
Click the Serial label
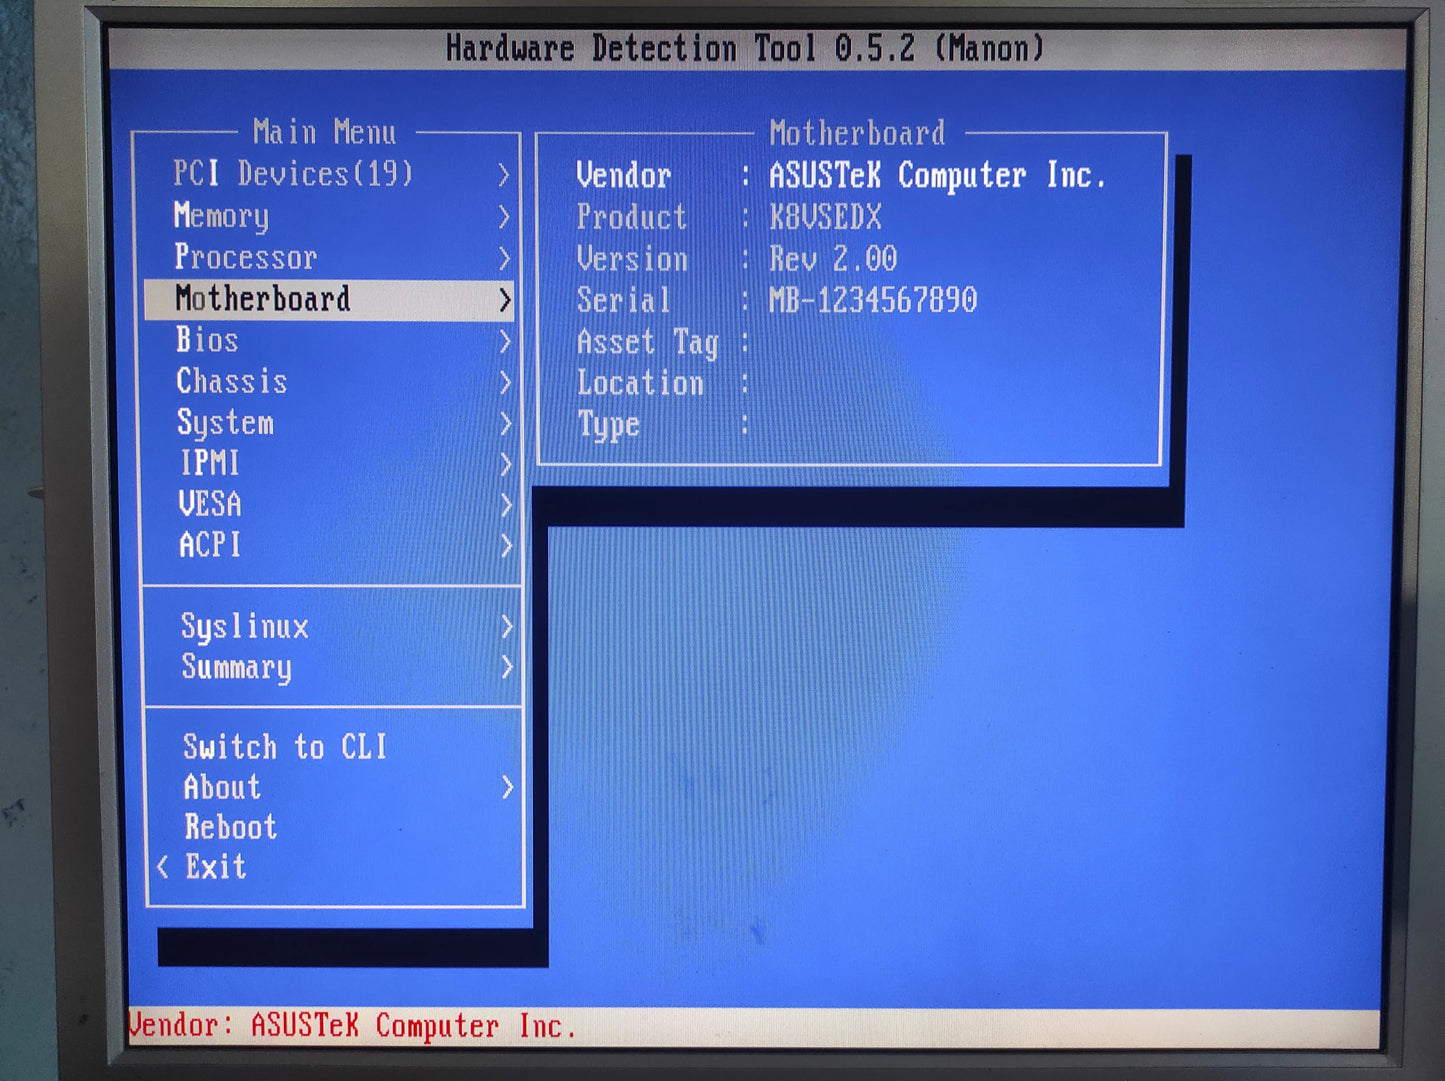(623, 300)
